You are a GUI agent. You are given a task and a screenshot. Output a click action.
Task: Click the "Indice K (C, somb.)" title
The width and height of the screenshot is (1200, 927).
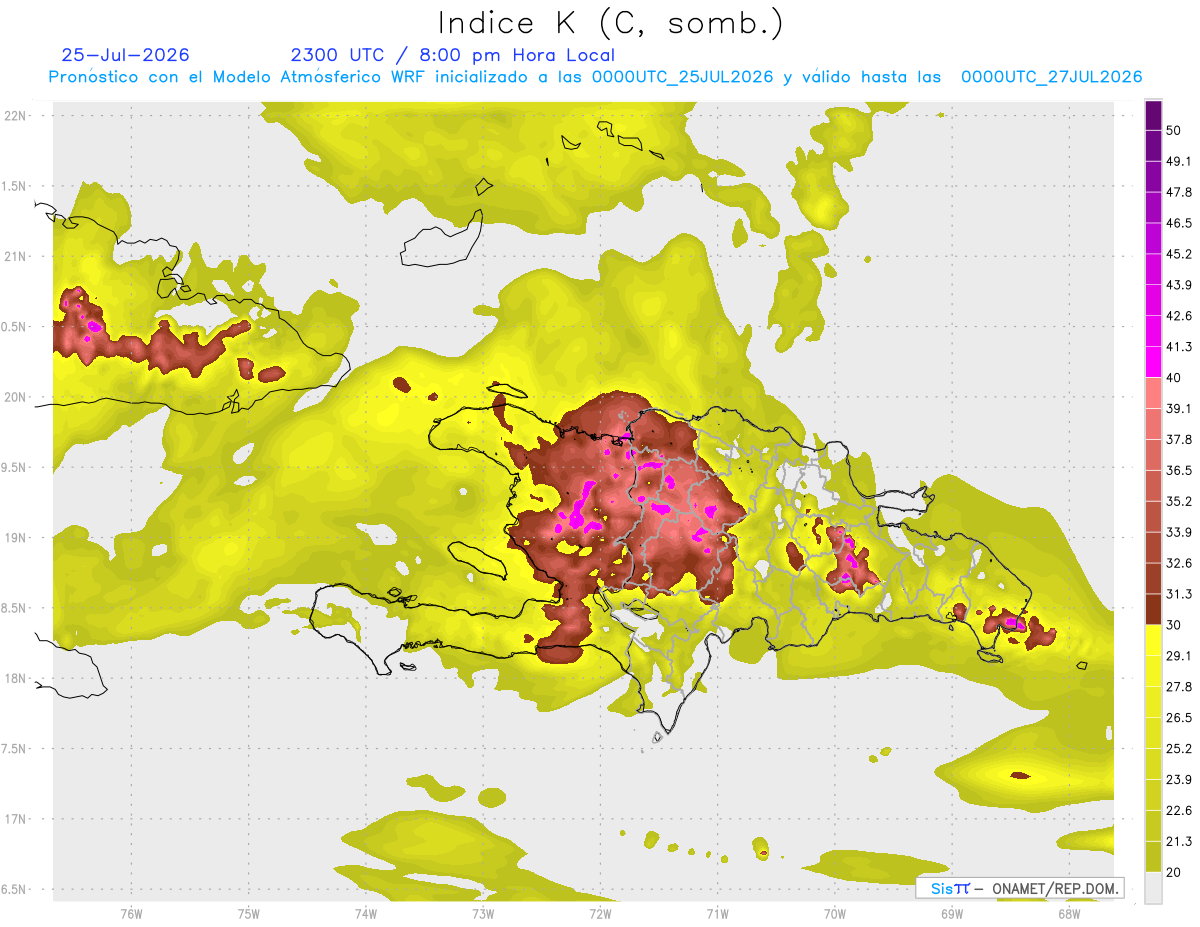tap(610, 24)
